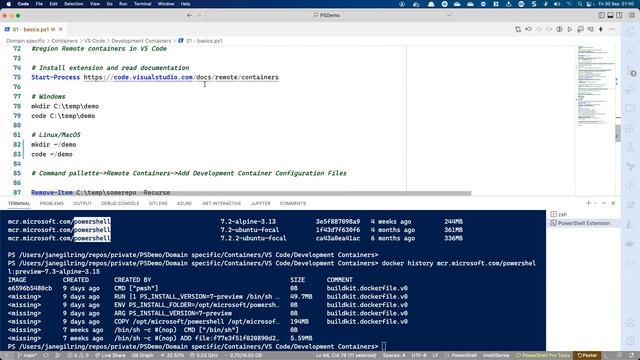Open the Apple menu
Screen dimensions: 640x360
[8, 4]
